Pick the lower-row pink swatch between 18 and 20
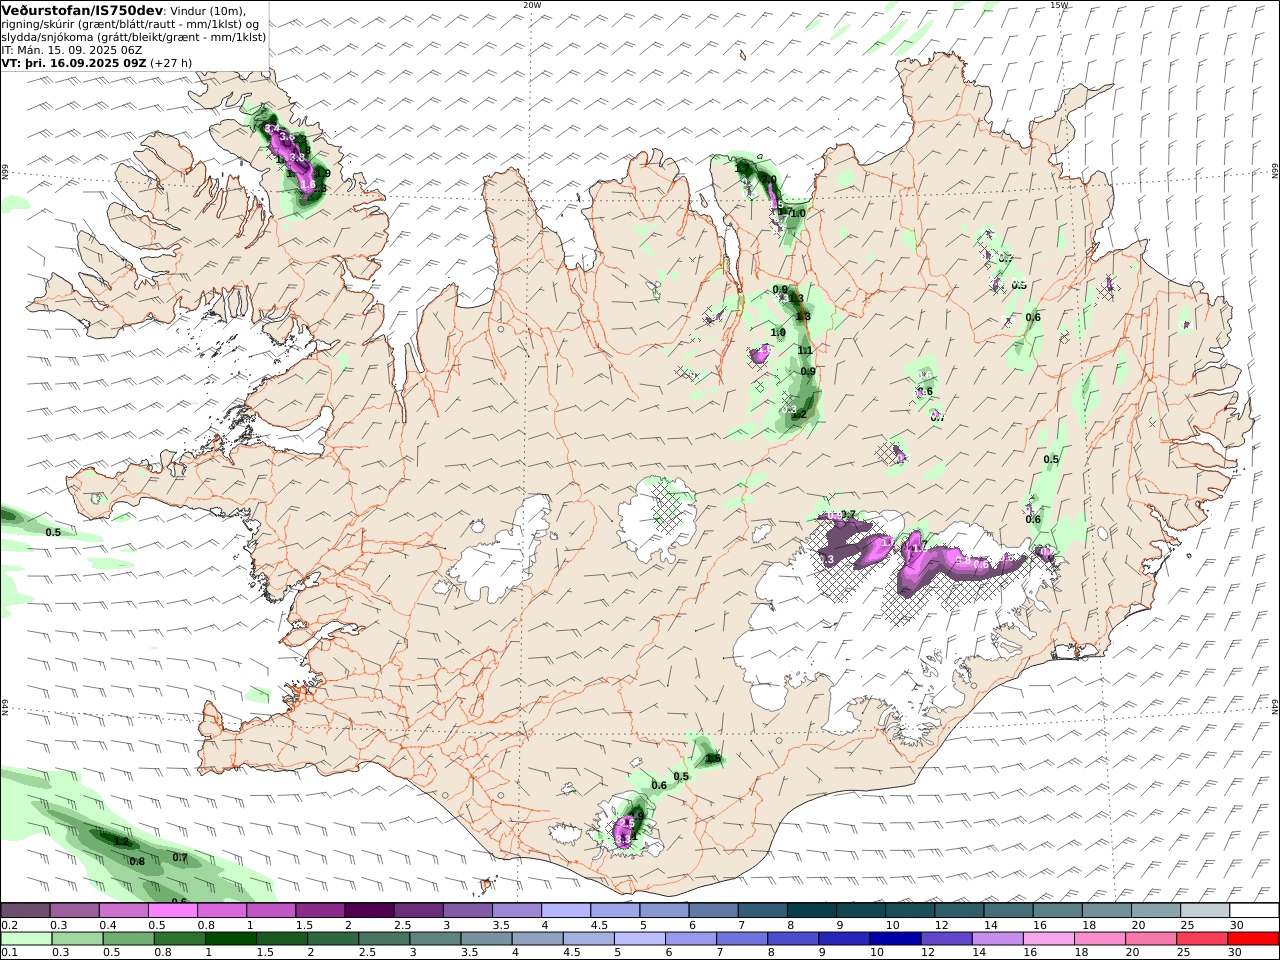This screenshot has width=1280, height=960. pyautogui.click(x=1100, y=939)
